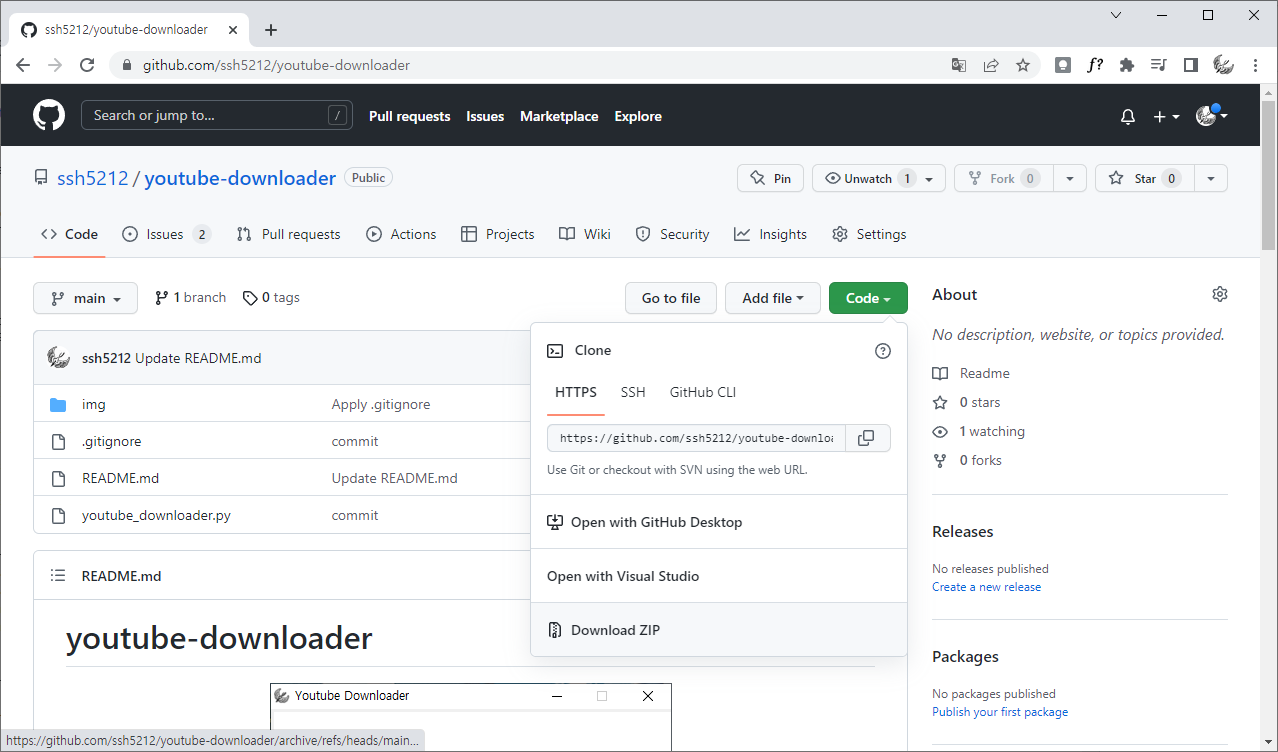The height and width of the screenshot is (752, 1278).
Task: View site information lock icon
Action: (126, 65)
